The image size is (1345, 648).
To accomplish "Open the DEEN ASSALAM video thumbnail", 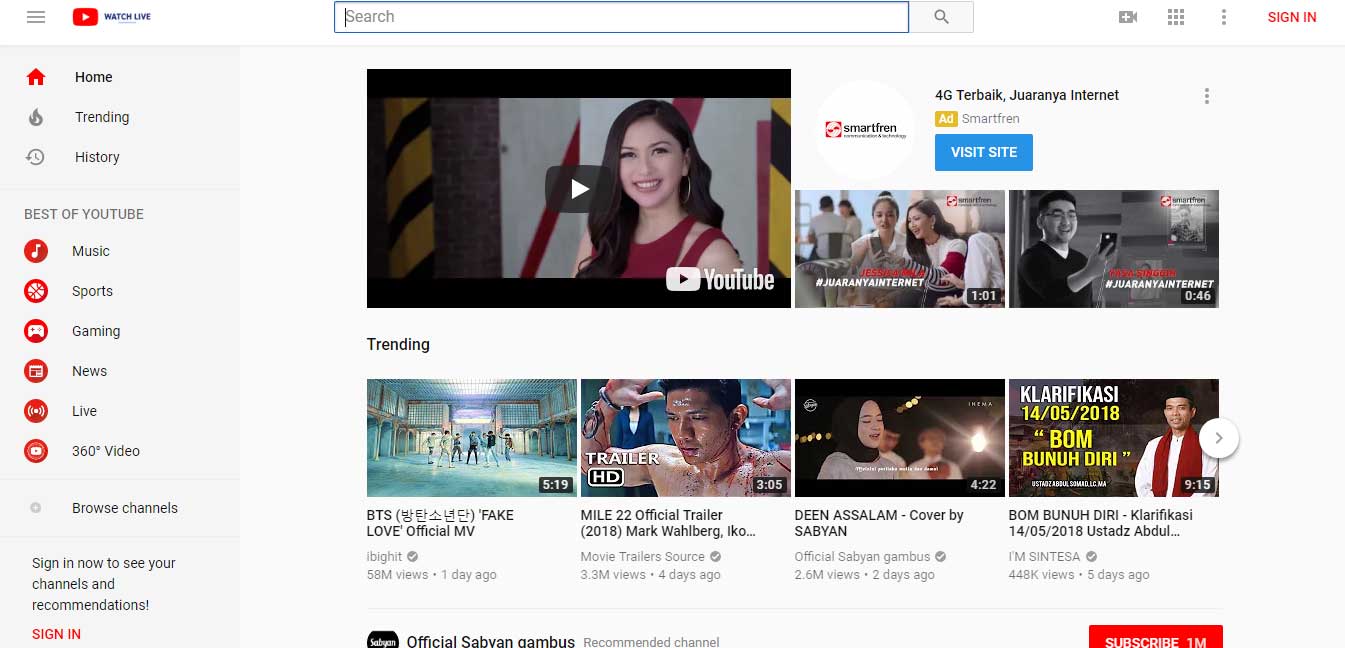I will click(900, 438).
